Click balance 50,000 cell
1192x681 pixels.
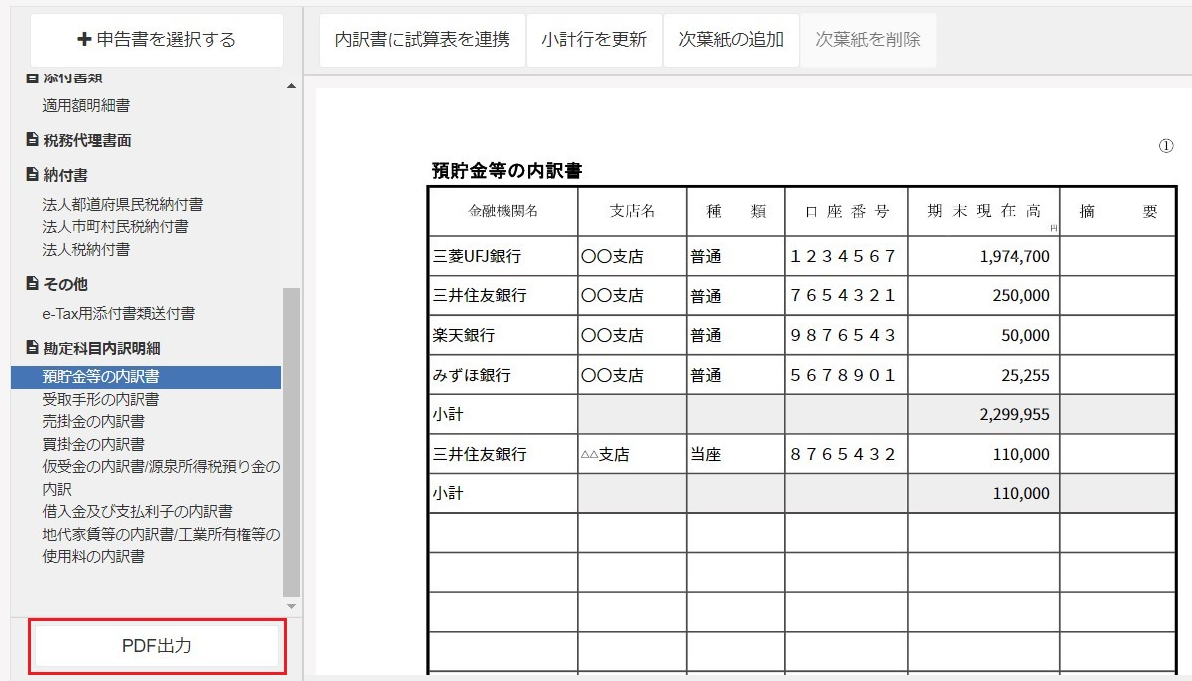[x=984, y=335]
